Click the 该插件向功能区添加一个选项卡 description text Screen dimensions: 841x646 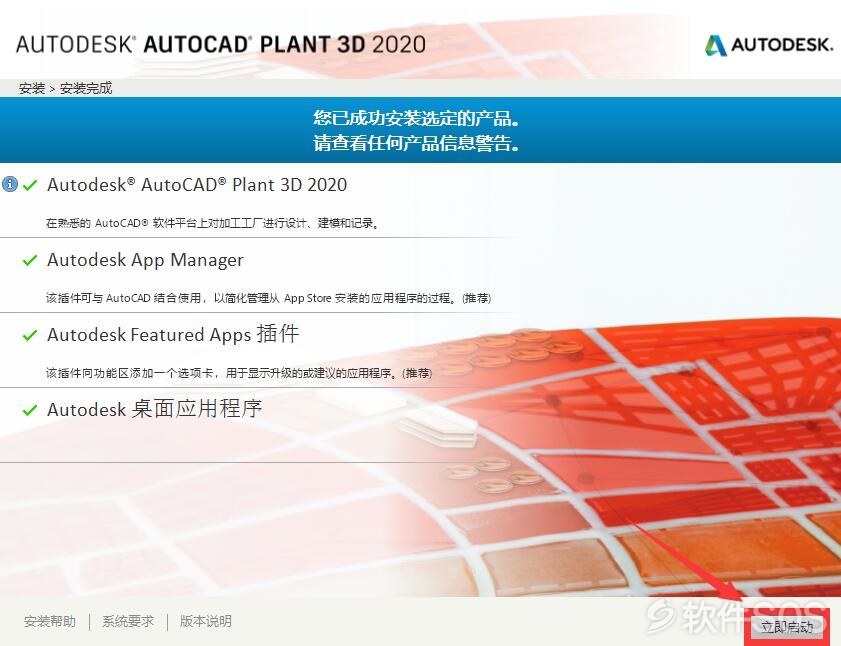tap(239, 373)
